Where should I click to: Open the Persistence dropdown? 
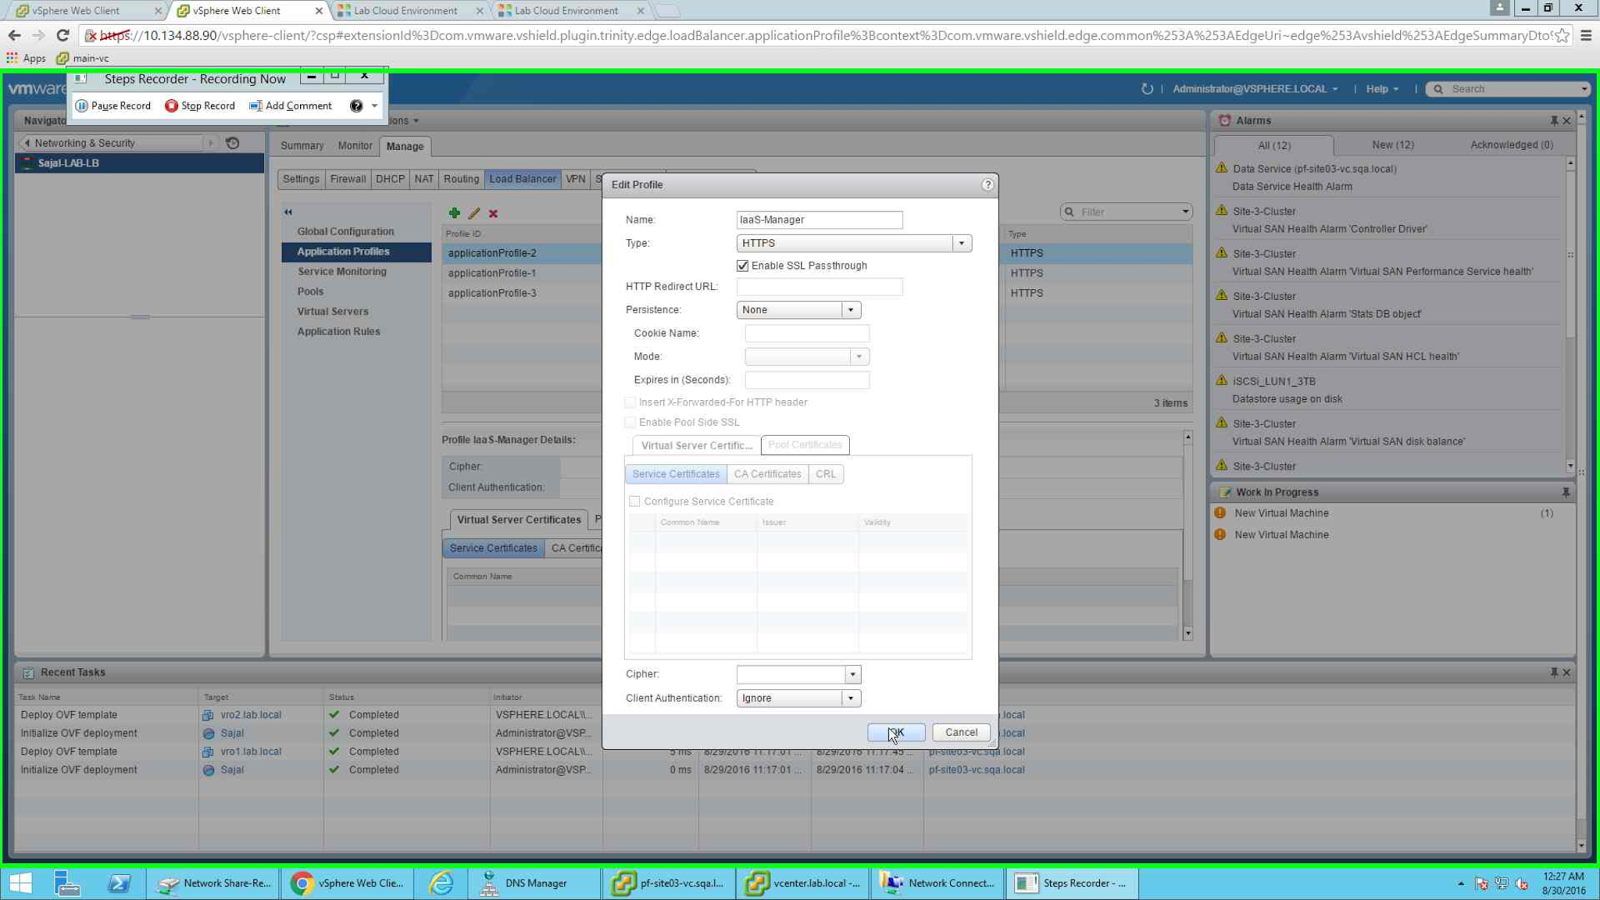(851, 310)
